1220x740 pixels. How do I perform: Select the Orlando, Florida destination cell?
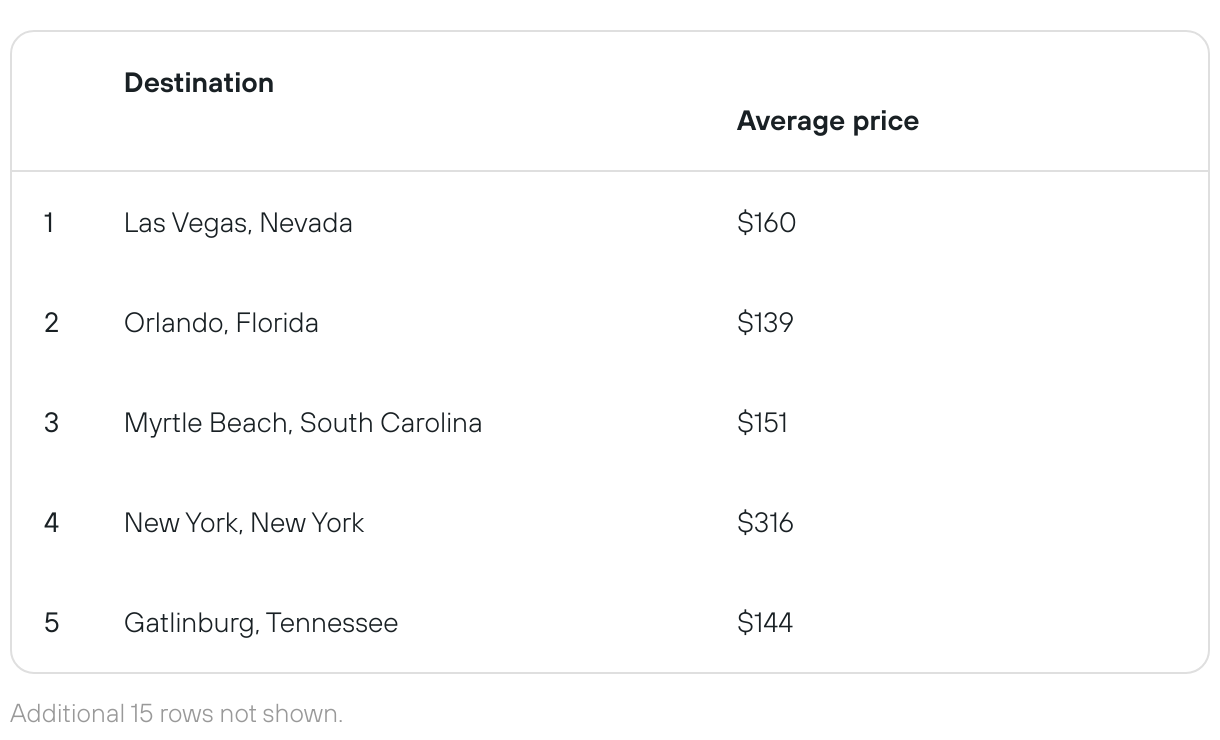pos(221,322)
